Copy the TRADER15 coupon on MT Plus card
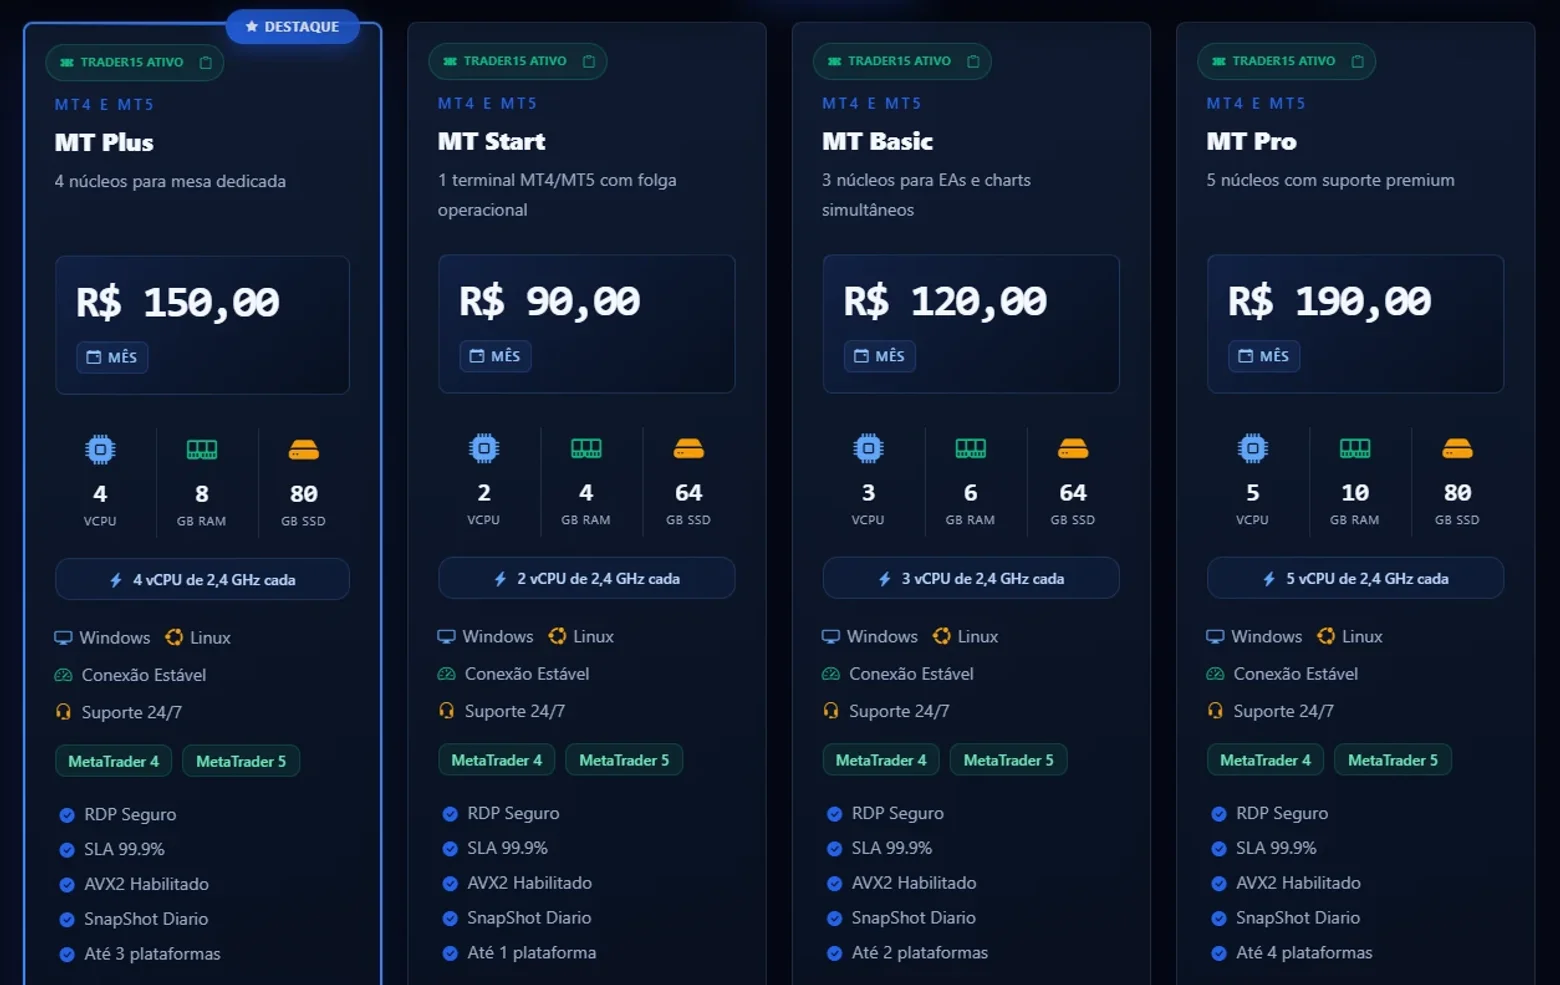 tap(206, 62)
